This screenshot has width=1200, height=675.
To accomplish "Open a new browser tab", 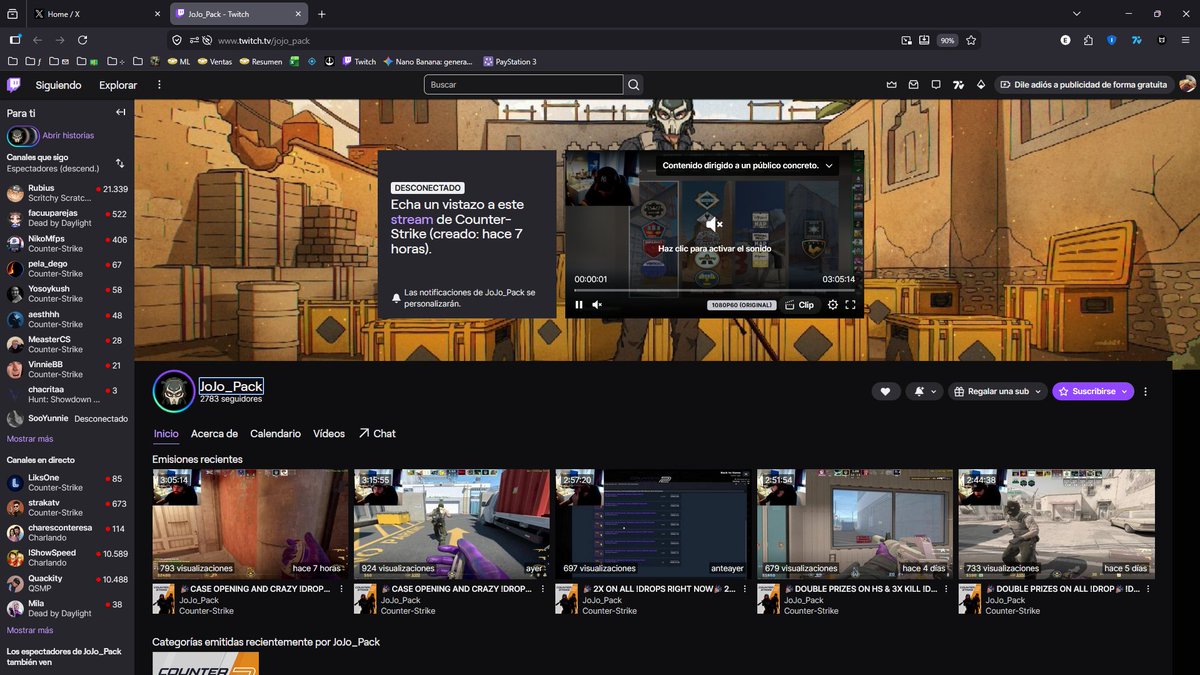I will 322,14.
